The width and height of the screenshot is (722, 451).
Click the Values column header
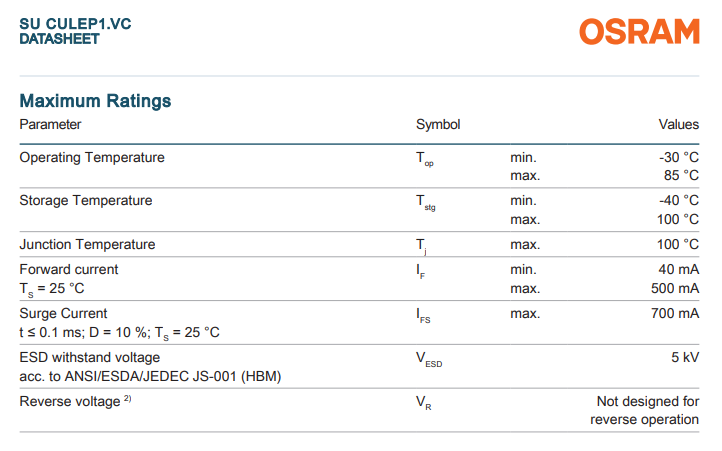[678, 125]
